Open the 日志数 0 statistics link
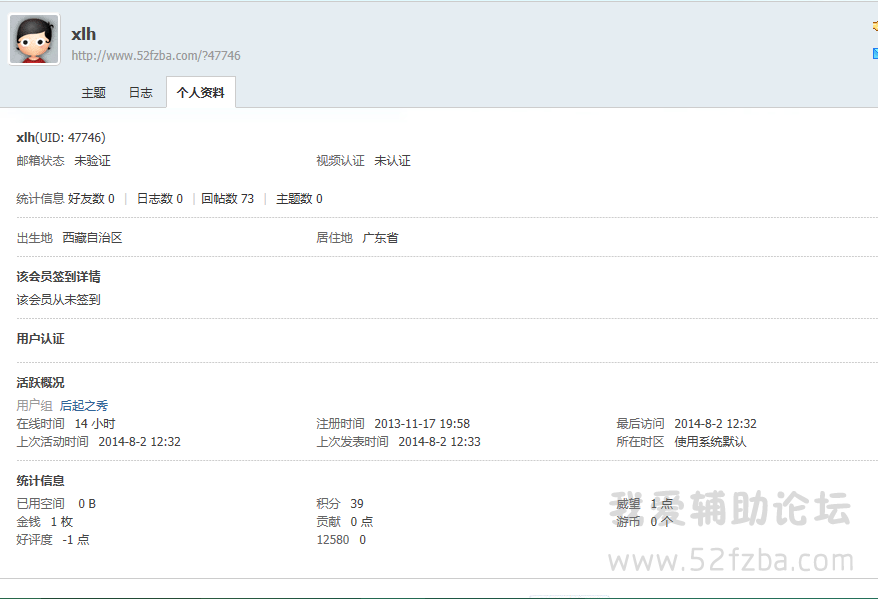The height and width of the screenshot is (599, 878). click(x=159, y=199)
